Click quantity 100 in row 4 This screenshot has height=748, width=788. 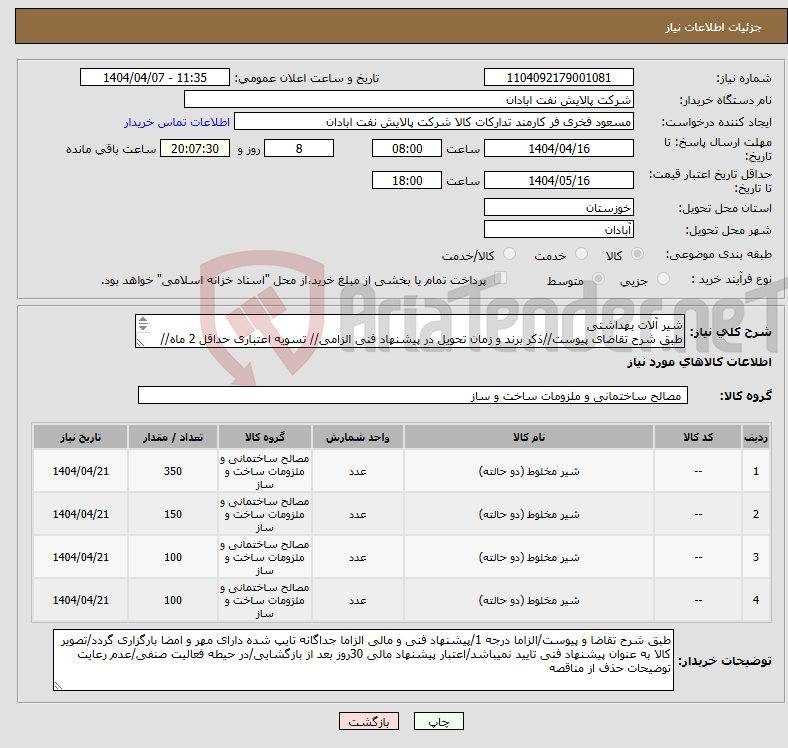[x=173, y=600]
